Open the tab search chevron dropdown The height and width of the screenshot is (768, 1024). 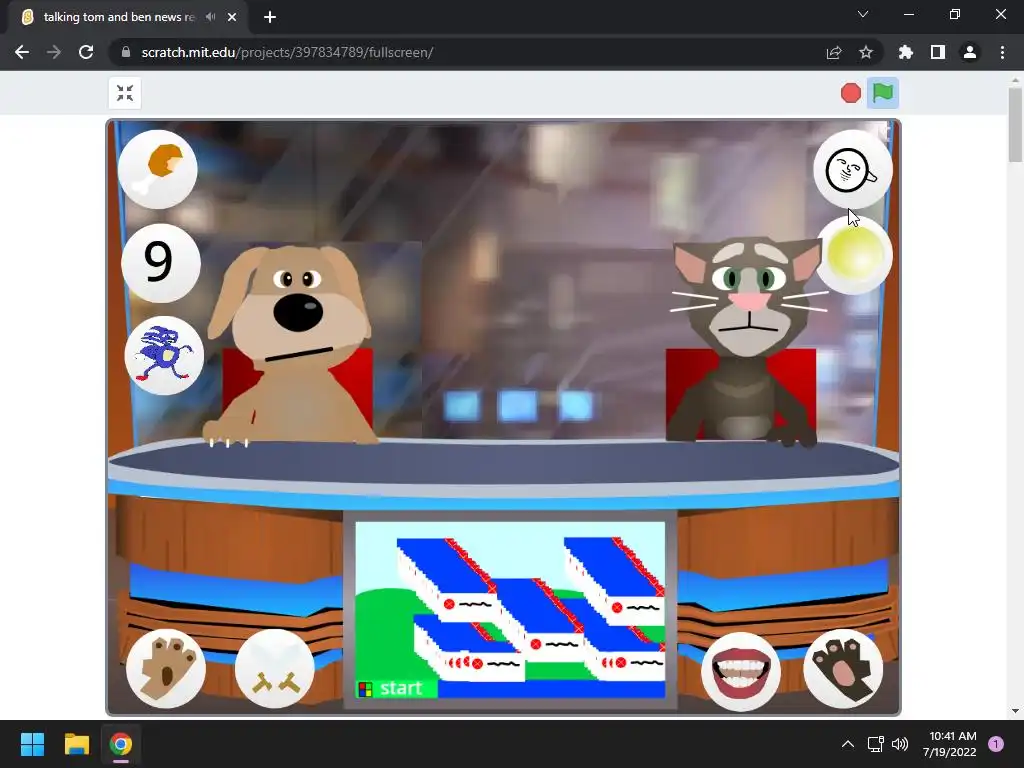pos(863,14)
